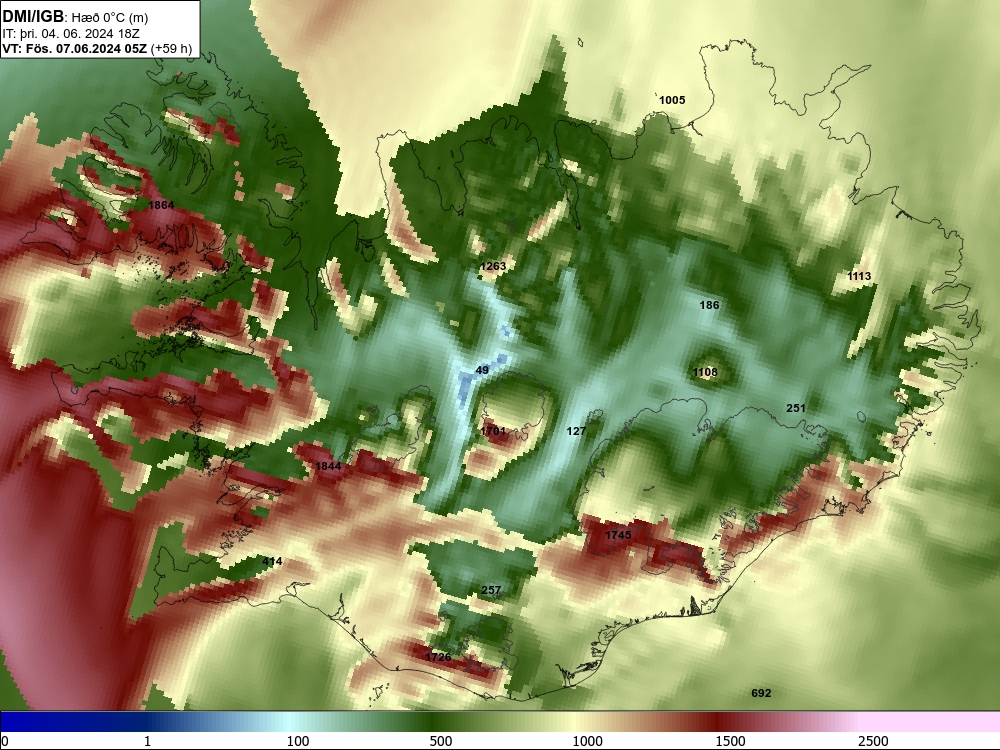
Task: Click the 1000 tick on the color scale
Action: tap(587, 741)
